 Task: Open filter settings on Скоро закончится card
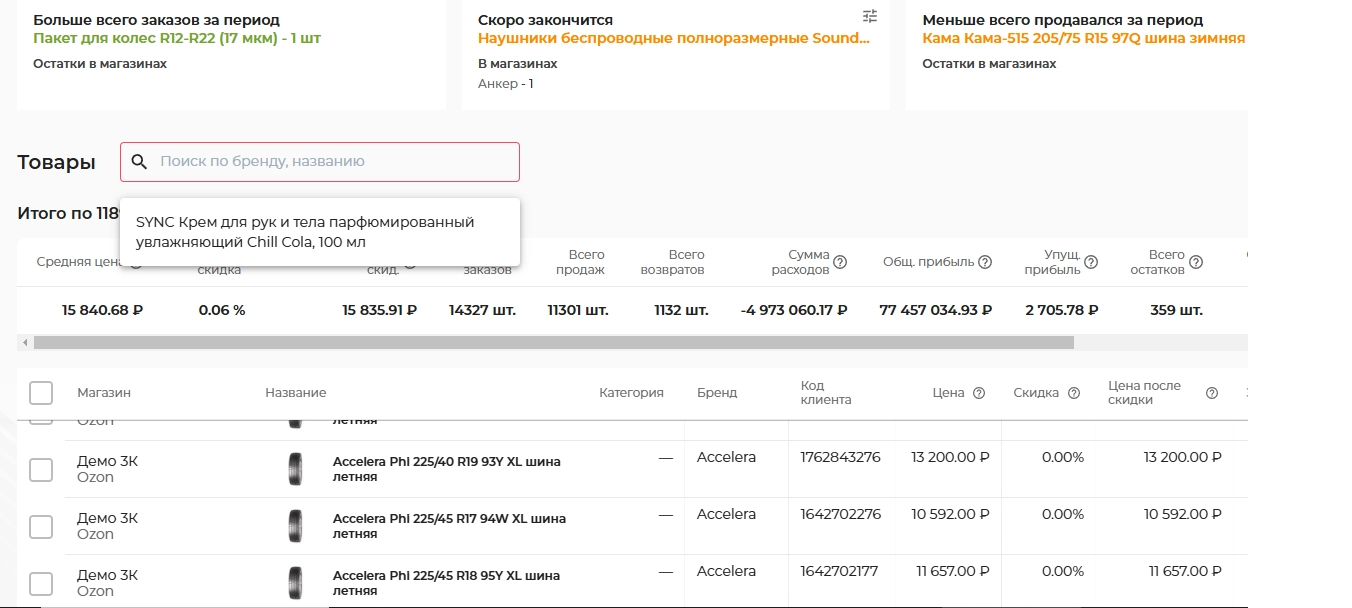click(869, 16)
